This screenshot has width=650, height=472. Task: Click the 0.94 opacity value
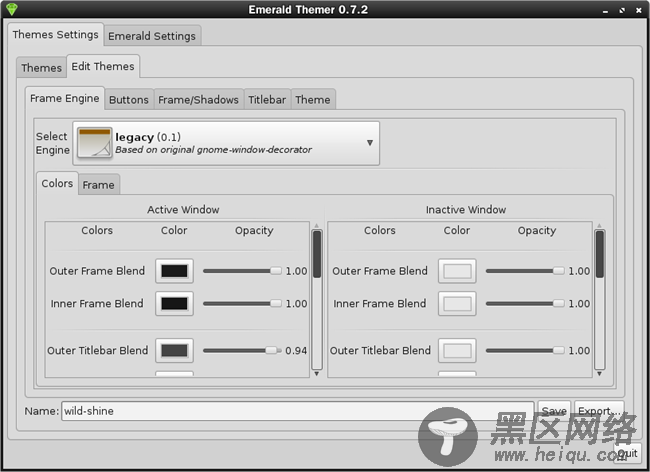[296, 351]
